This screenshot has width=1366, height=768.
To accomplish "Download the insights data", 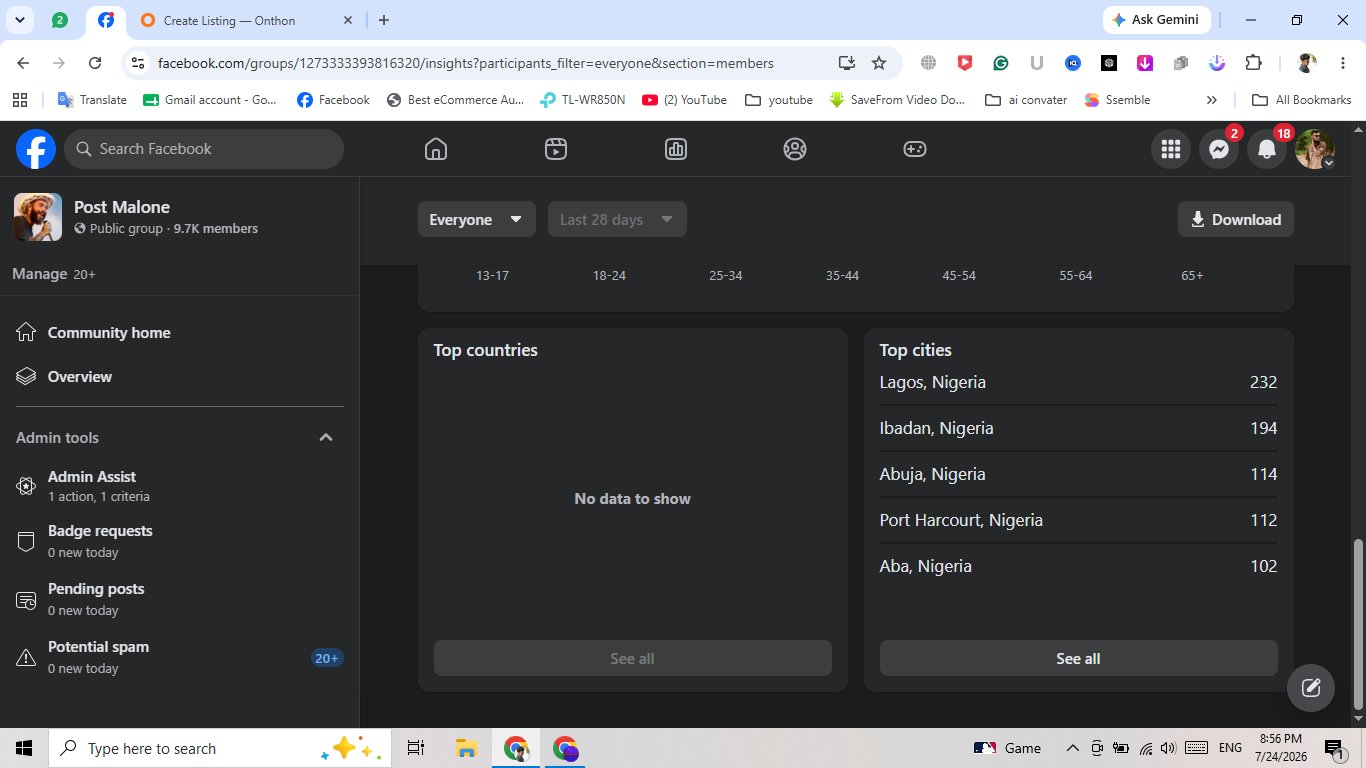I will coord(1236,219).
